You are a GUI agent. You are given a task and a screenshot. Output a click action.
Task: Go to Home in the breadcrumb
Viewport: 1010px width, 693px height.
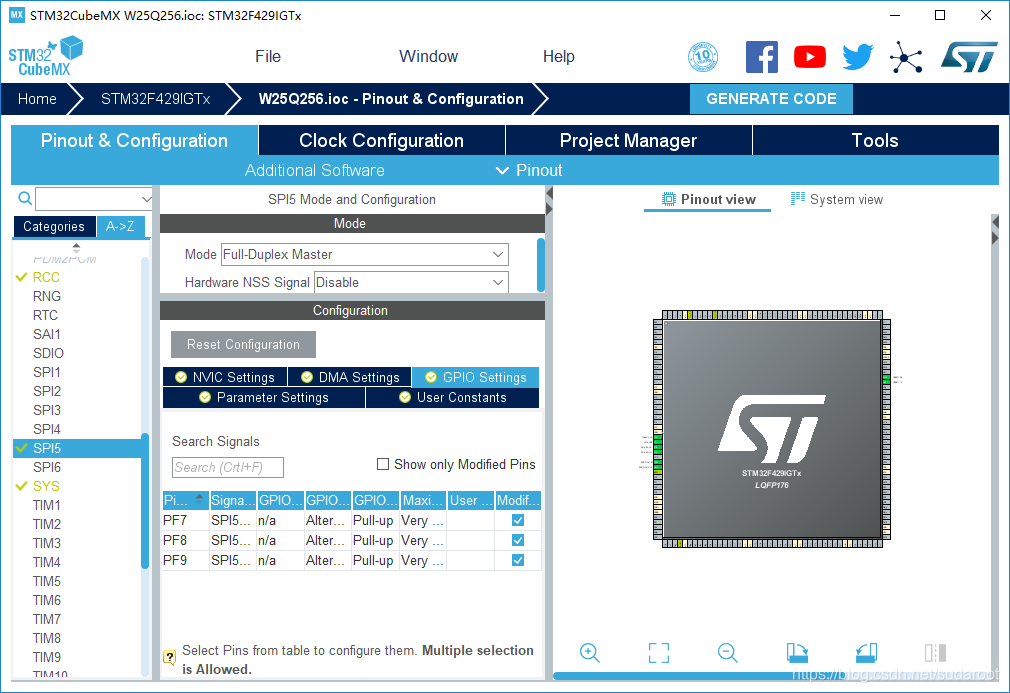click(x=37, y=99)
